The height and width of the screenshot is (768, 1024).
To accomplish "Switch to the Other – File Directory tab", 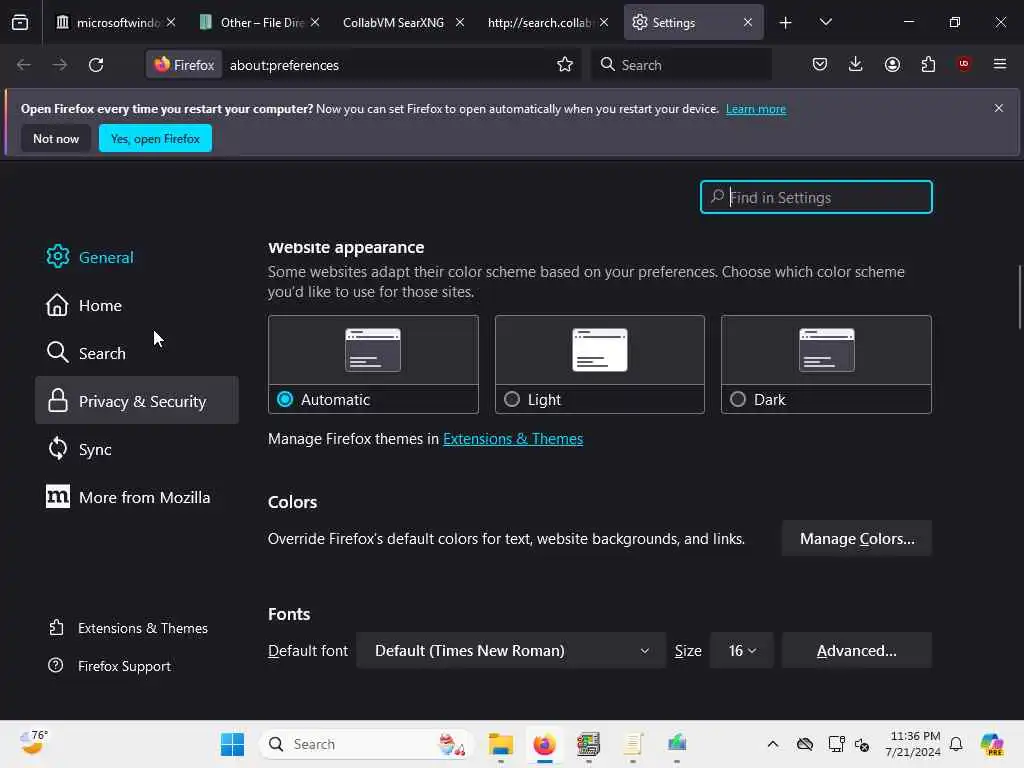I will pyautogui.click(x=260, y=22).
